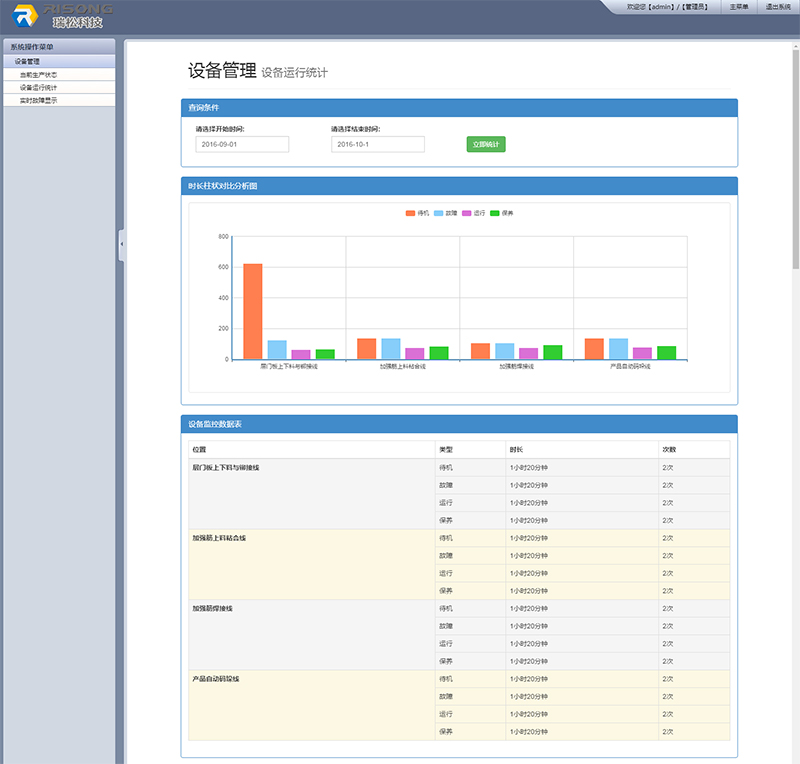Click the 设备管理 page title heading

tap(222, 70)
